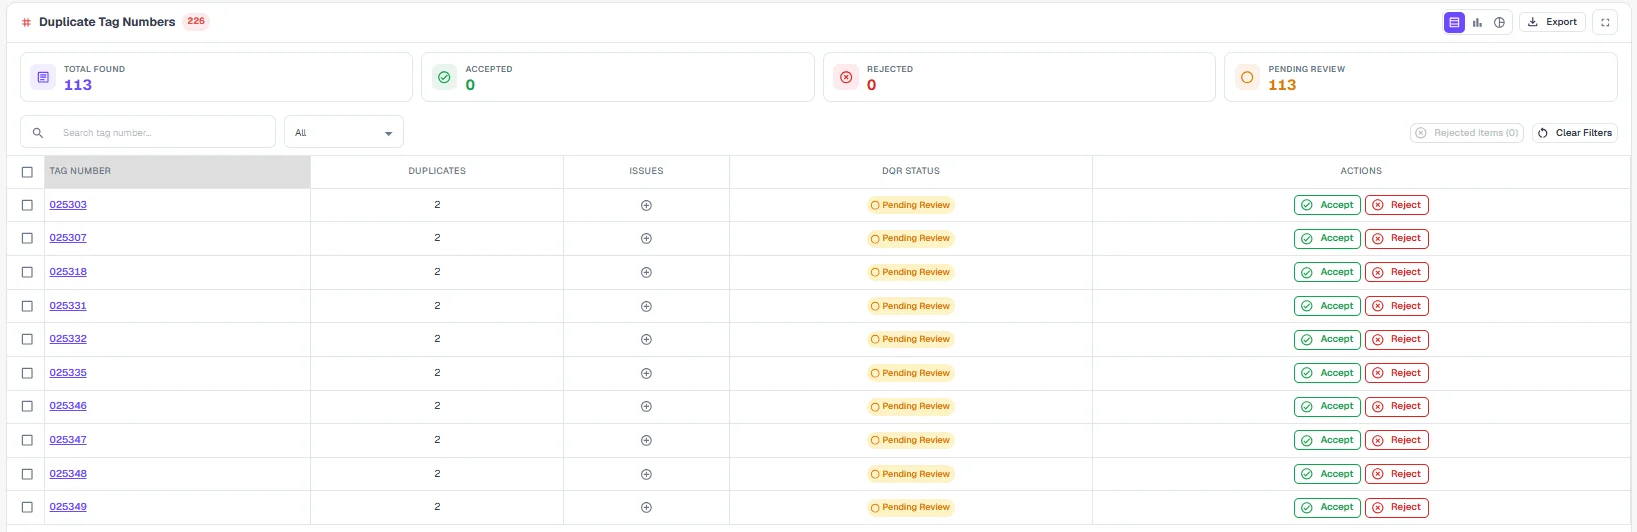Image resolution: width=1637 pixels, height=532 pixels.
Task: Expand issues plus icon for 025349
Action: 646,507
